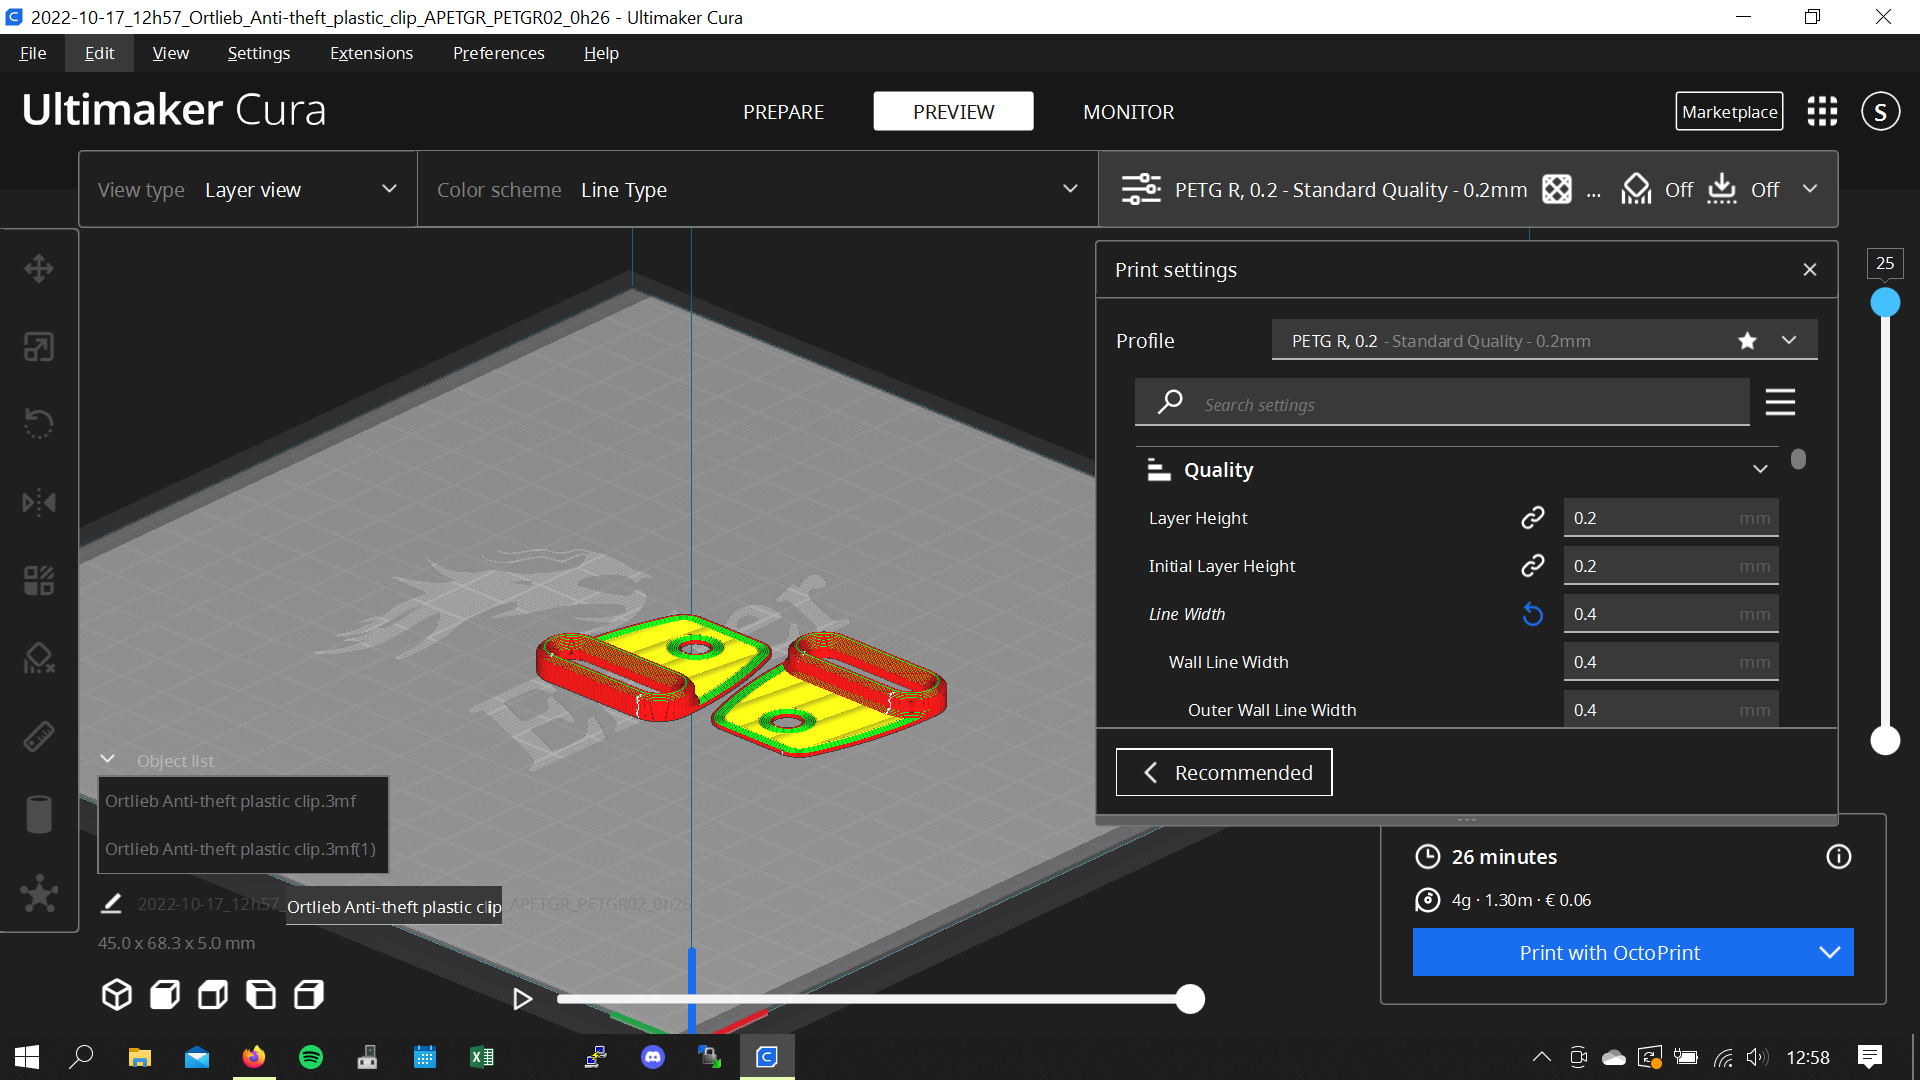
Task: Open the File menu
Action: (32, 53)
